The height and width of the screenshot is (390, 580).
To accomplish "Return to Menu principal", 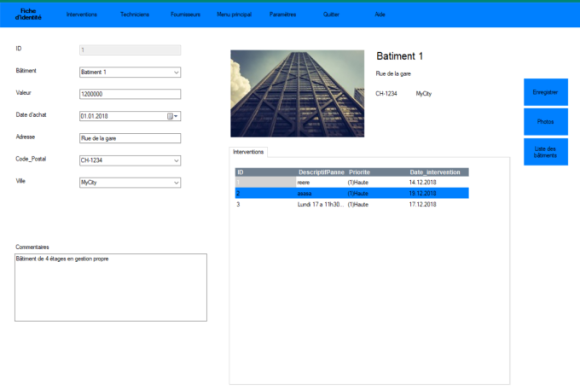I will pyautogui.click(x=234, y=14).
